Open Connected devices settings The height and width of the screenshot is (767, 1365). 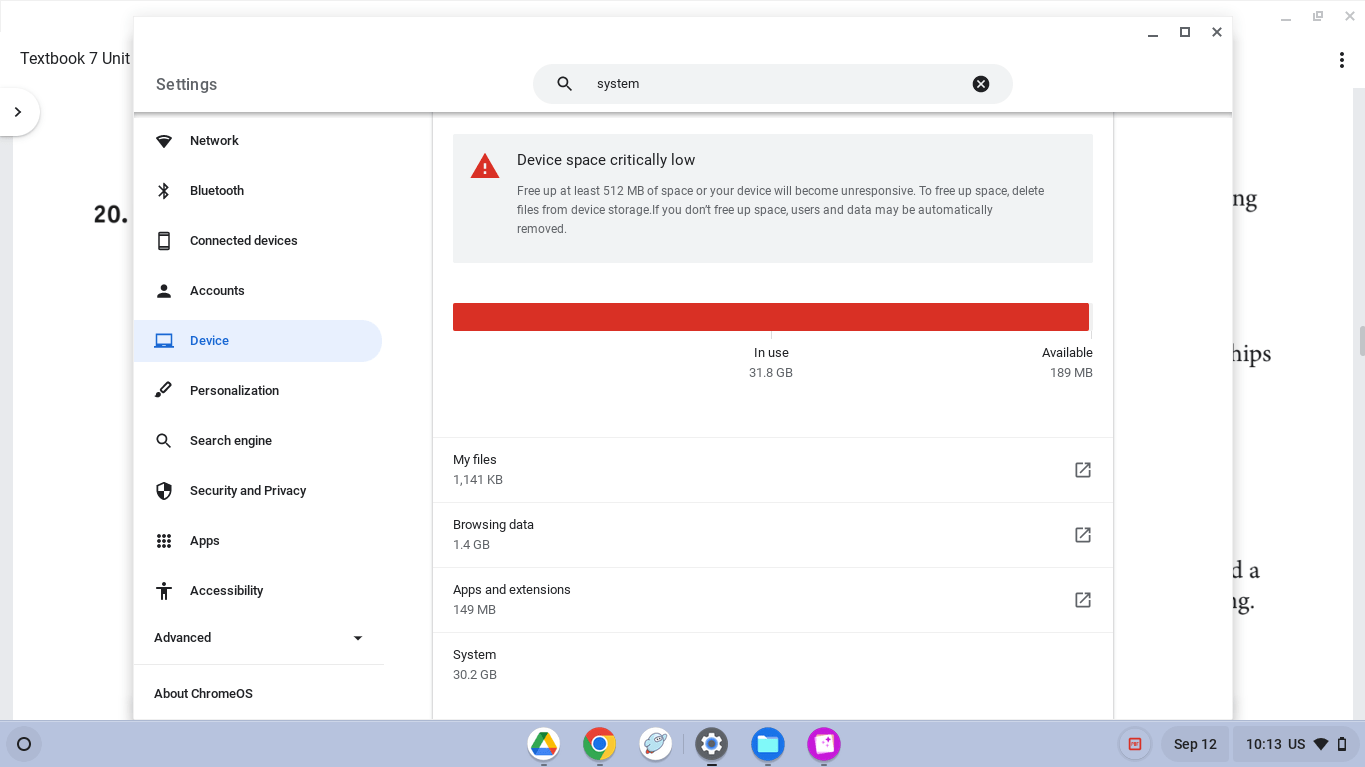243,240
